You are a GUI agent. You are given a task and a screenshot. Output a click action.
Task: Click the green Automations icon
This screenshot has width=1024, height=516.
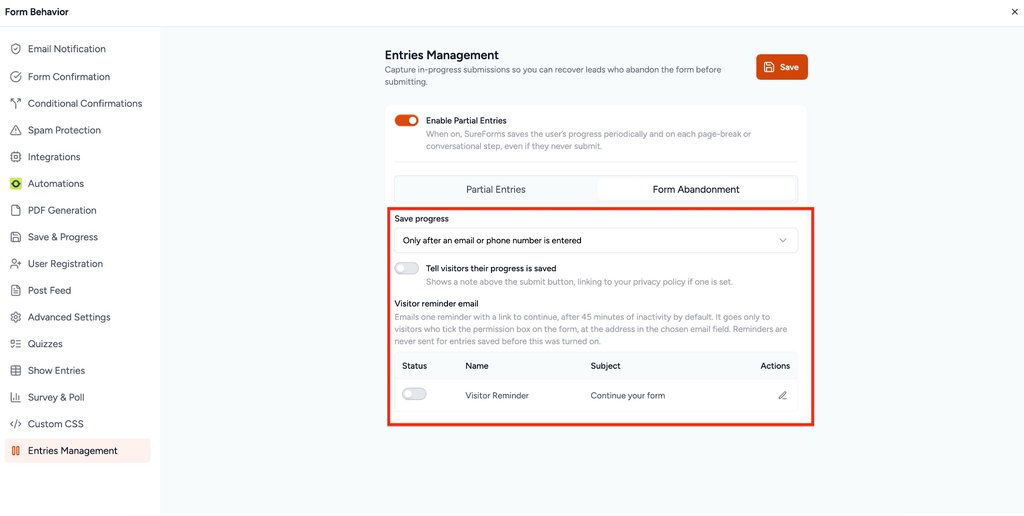(16, 184)
